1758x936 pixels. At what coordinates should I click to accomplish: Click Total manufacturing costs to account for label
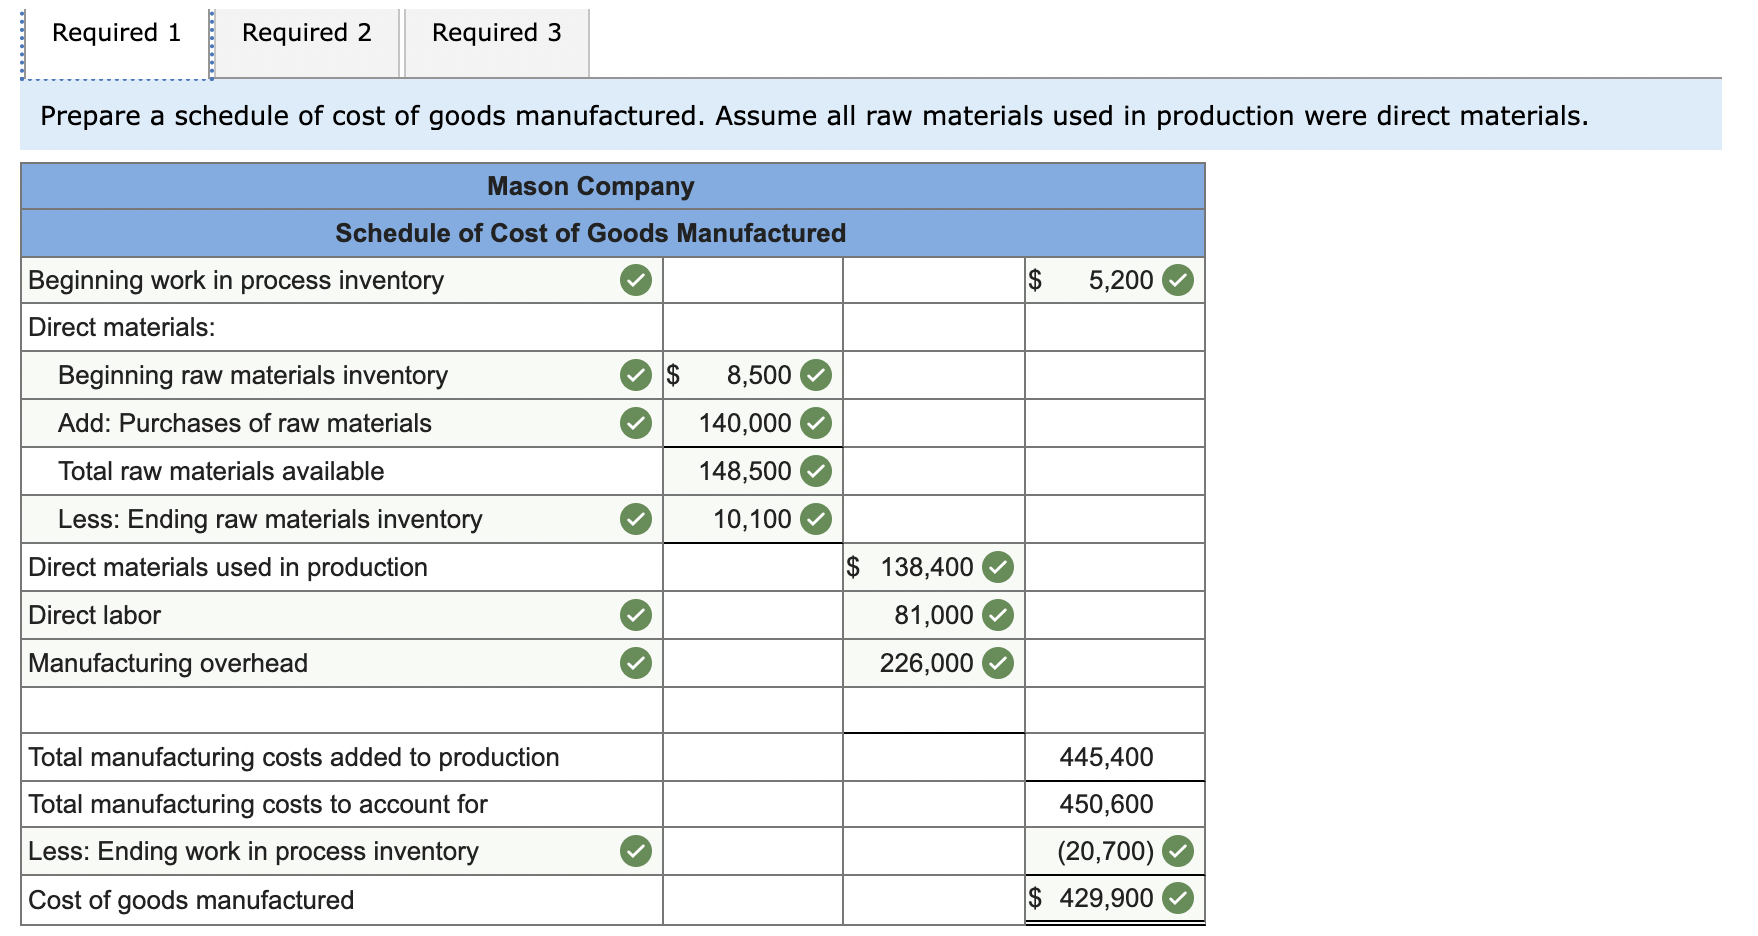(258, 804)
